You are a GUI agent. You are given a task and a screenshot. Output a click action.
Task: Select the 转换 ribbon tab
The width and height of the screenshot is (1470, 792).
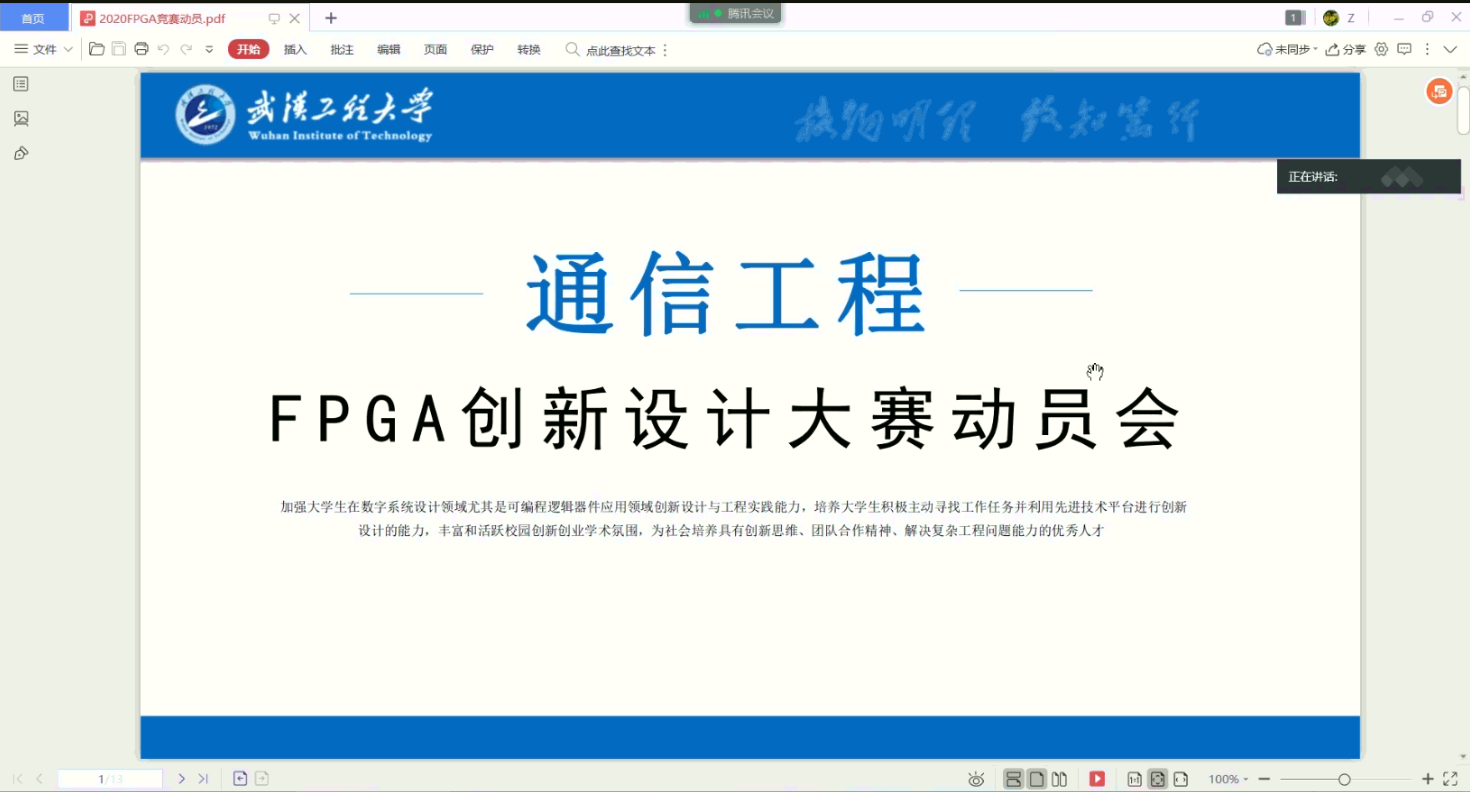pos(528,49)
